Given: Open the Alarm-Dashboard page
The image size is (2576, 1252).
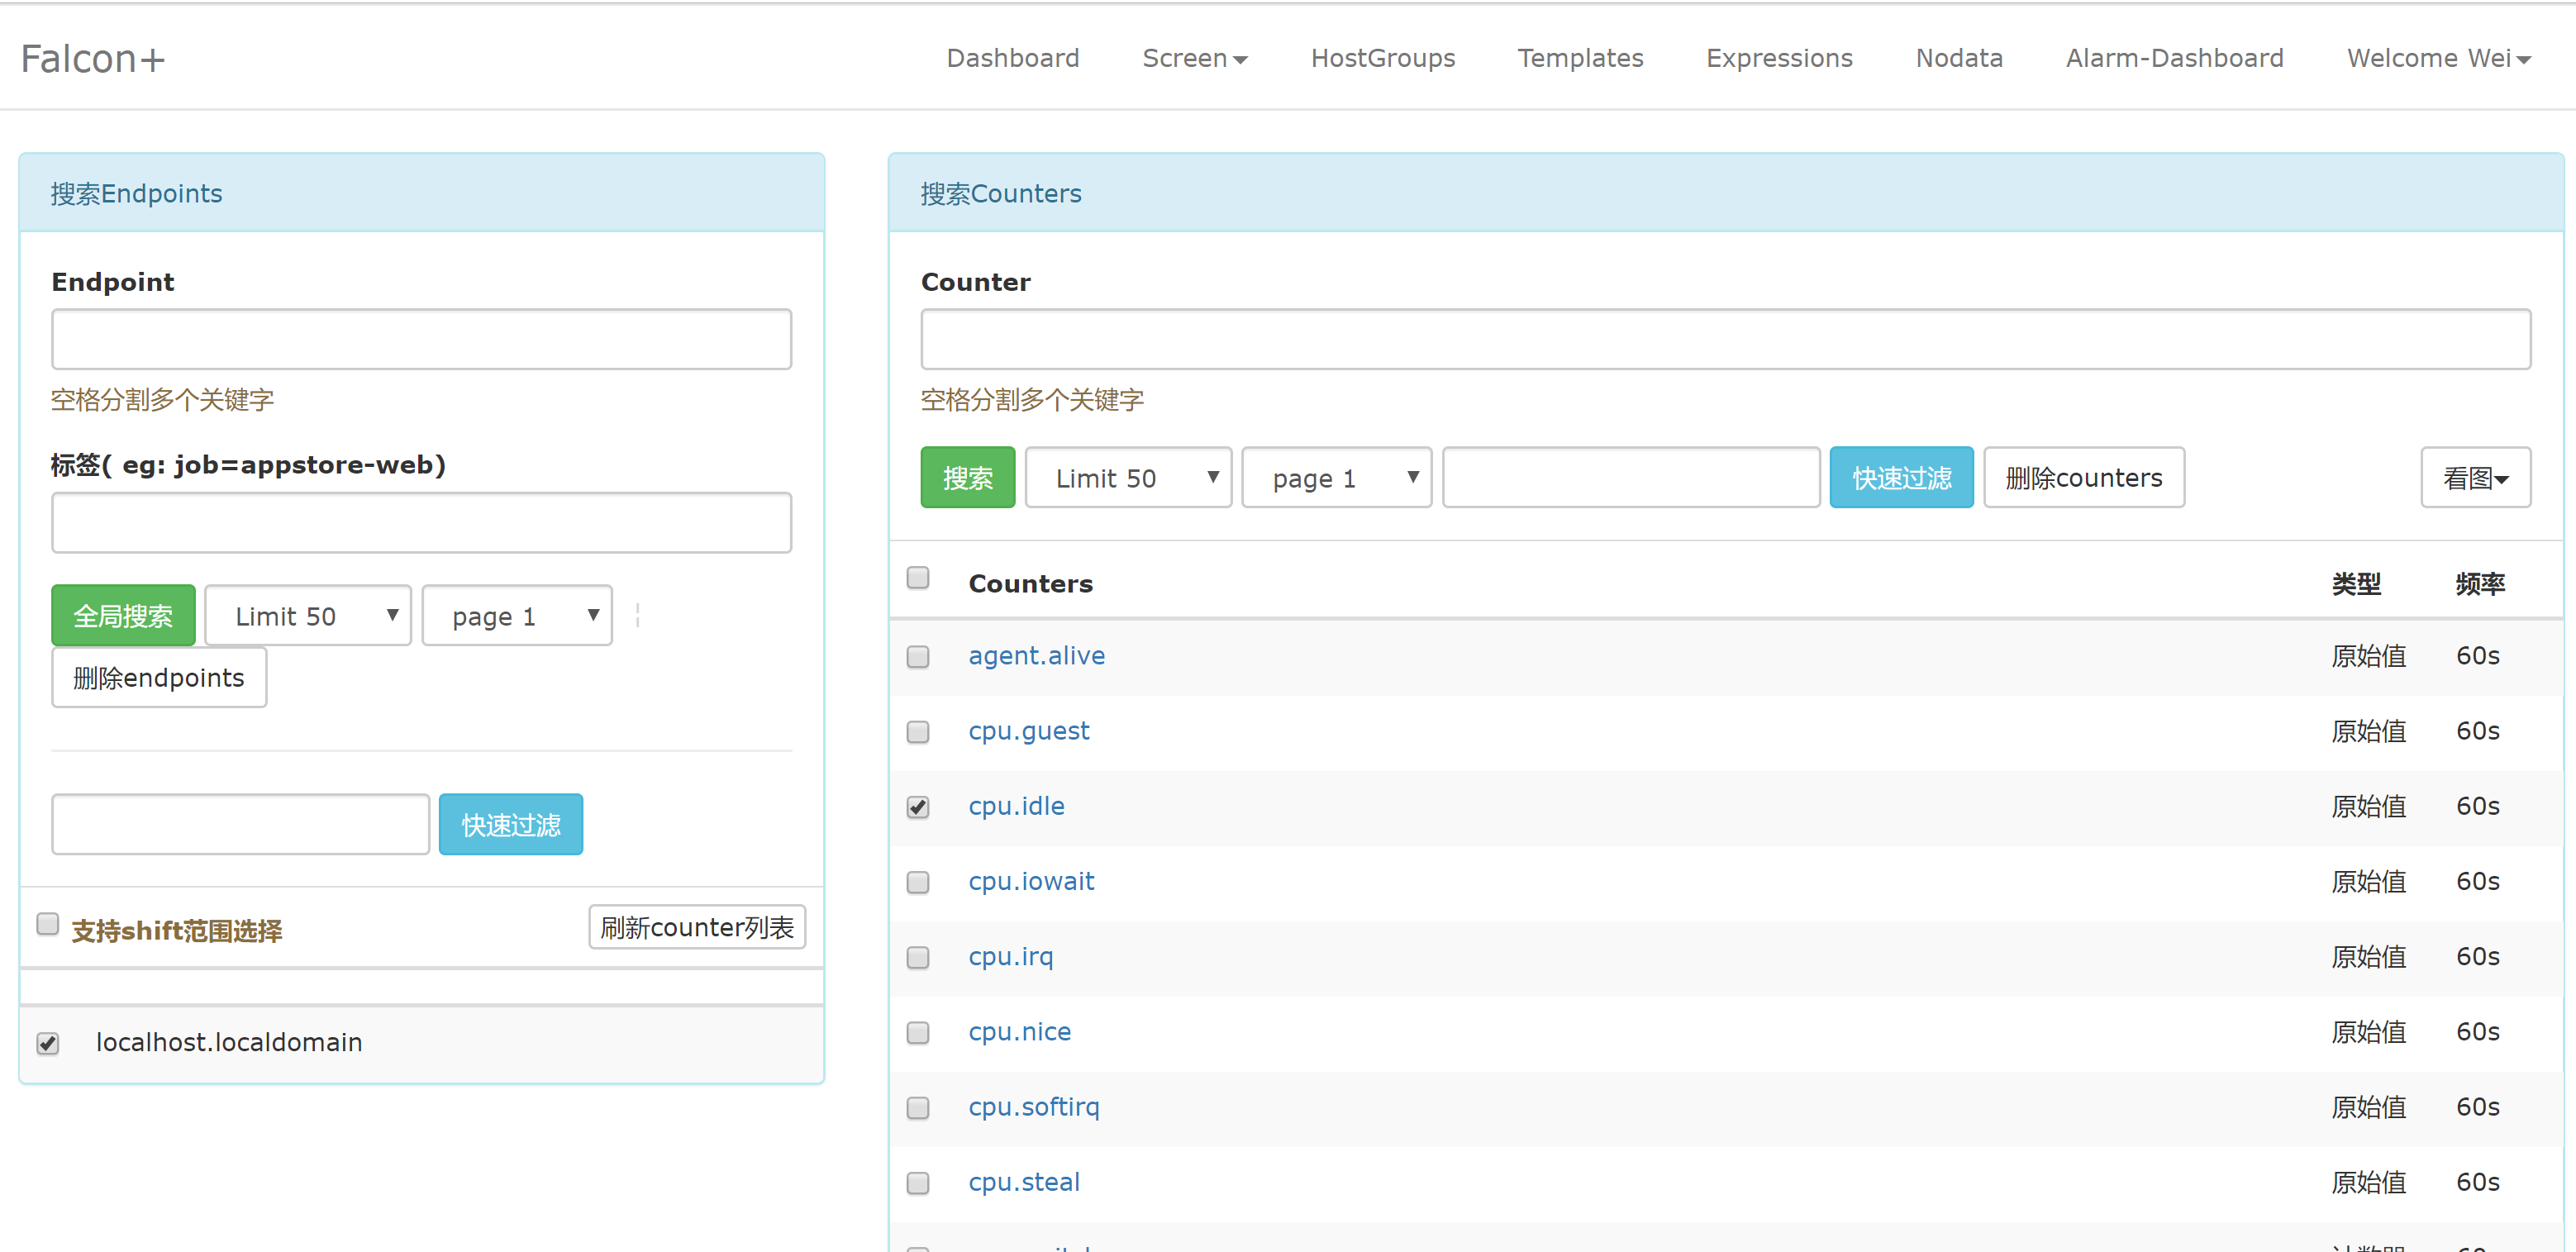Looking at the screenshot, I should click(2174, 58).
